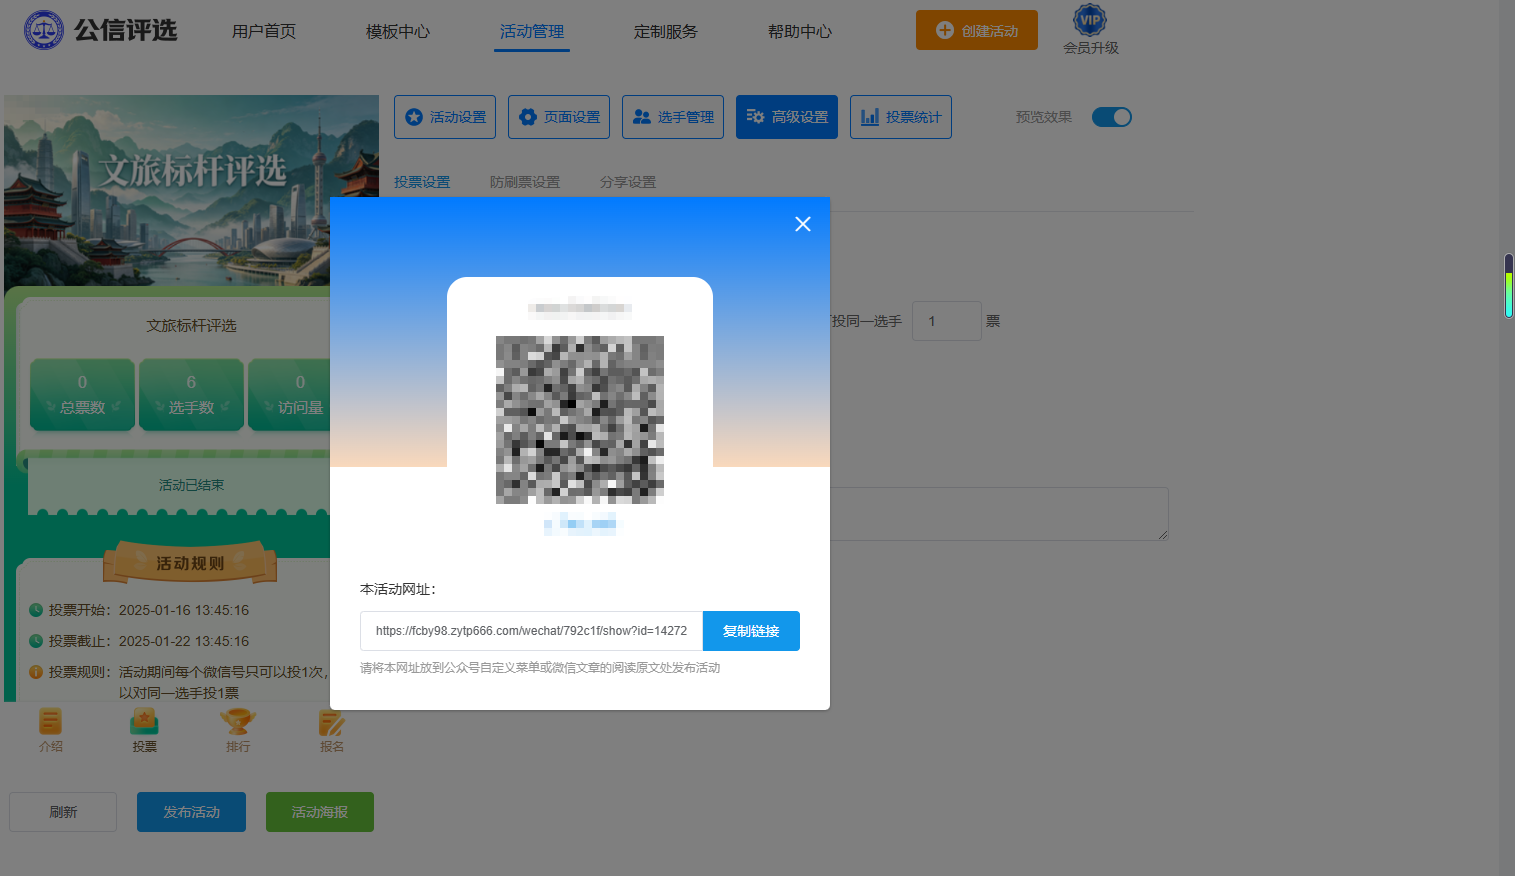Go to 用户首页 menu
The height and width of the screenshot is (876, 1515).
(264, 31)
